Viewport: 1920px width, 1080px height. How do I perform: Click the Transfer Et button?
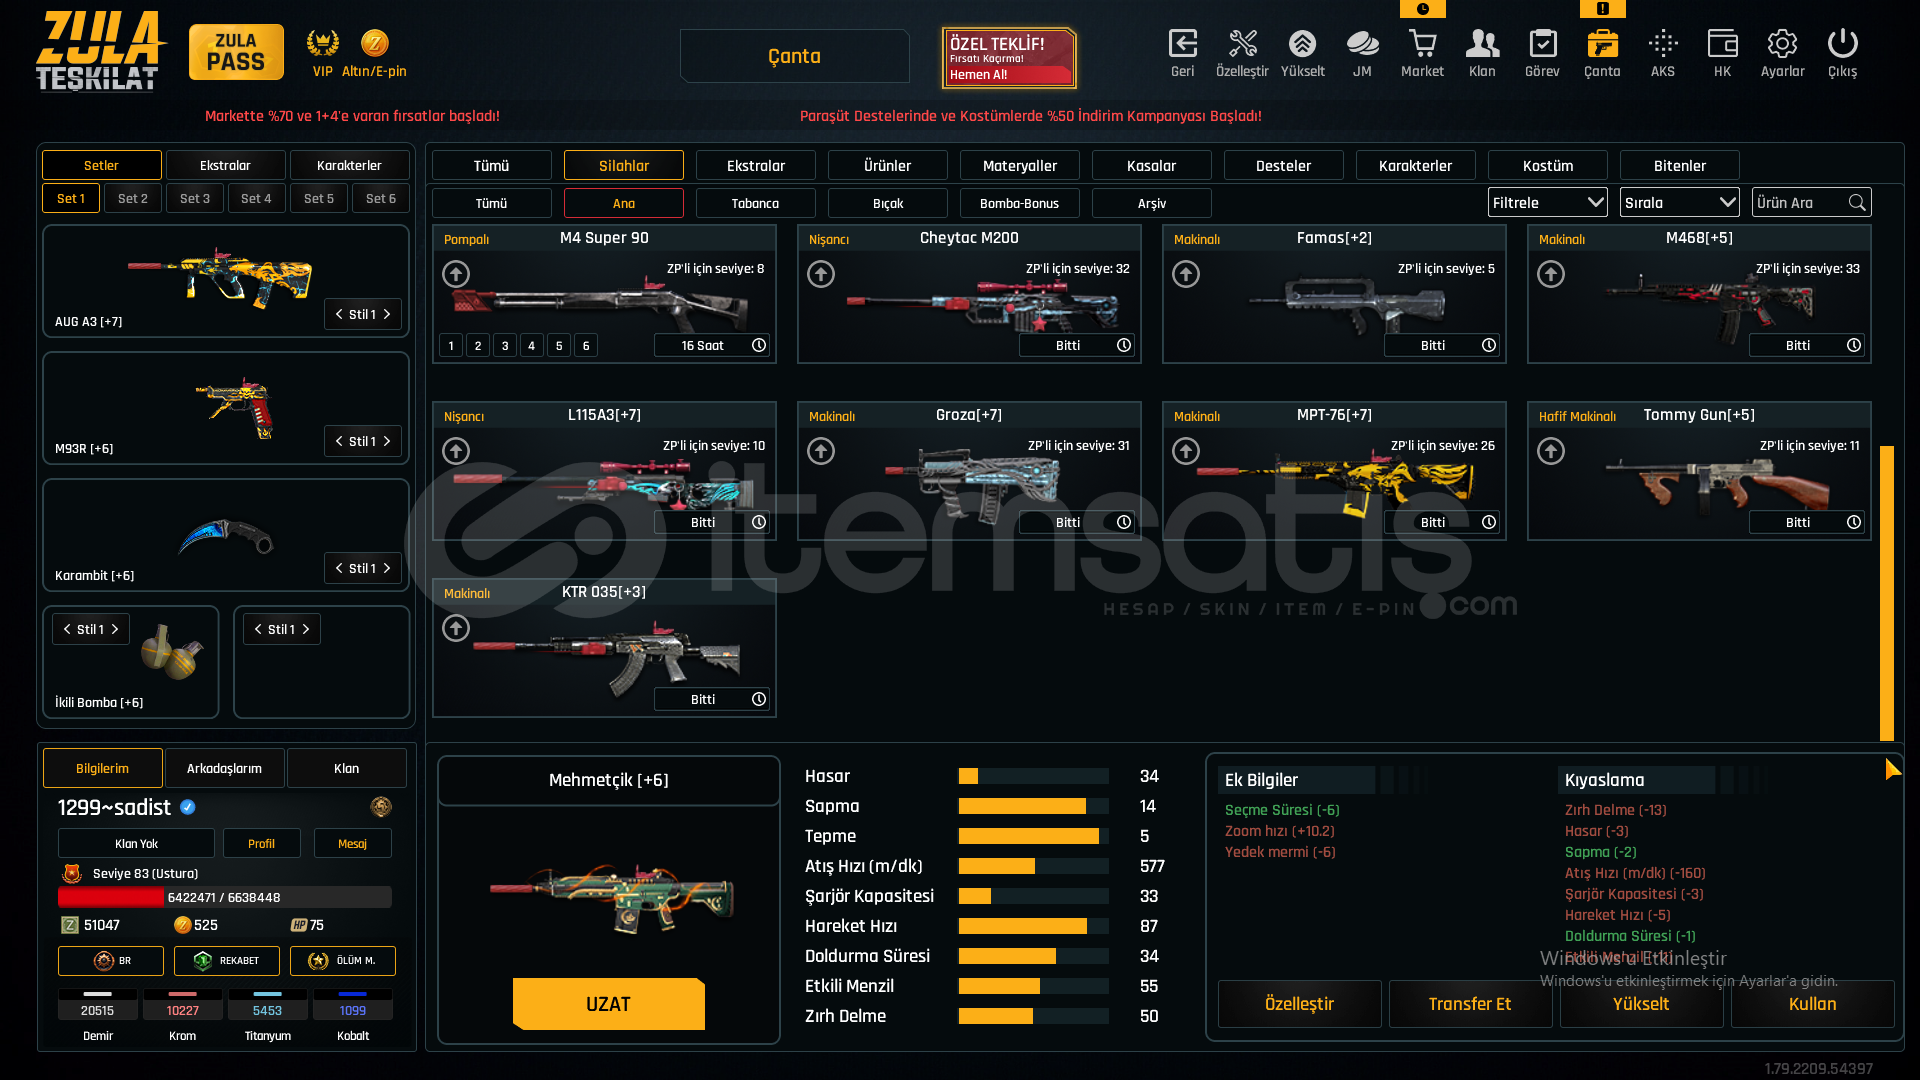(x=1469, y=1004)
